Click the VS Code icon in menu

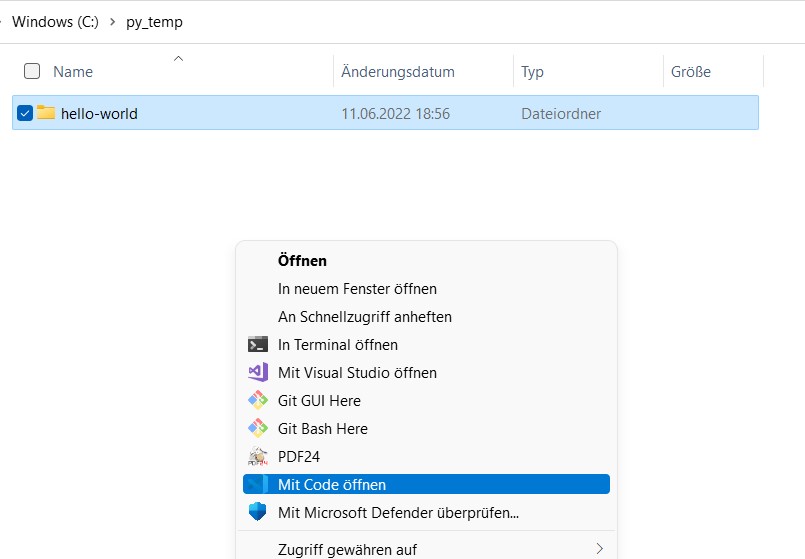(258, 485)
